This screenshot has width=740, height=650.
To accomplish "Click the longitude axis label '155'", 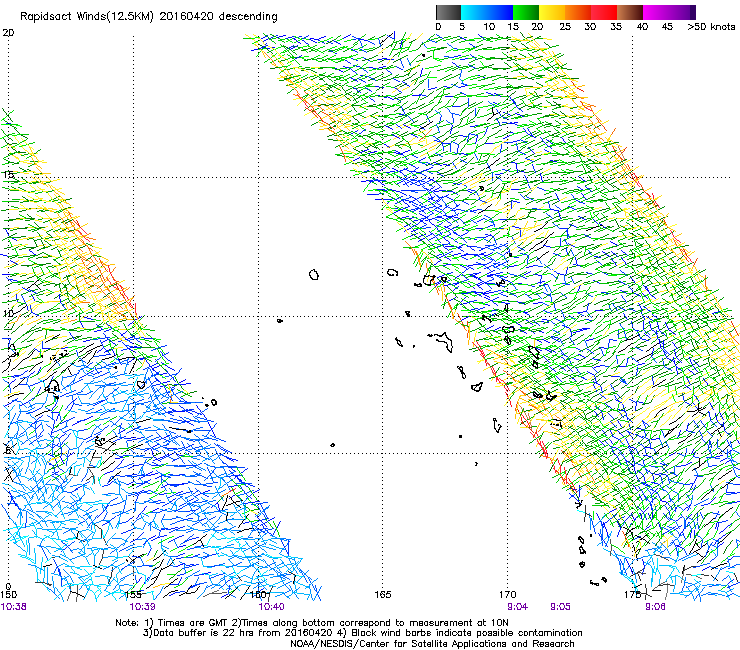I will 134,595.
